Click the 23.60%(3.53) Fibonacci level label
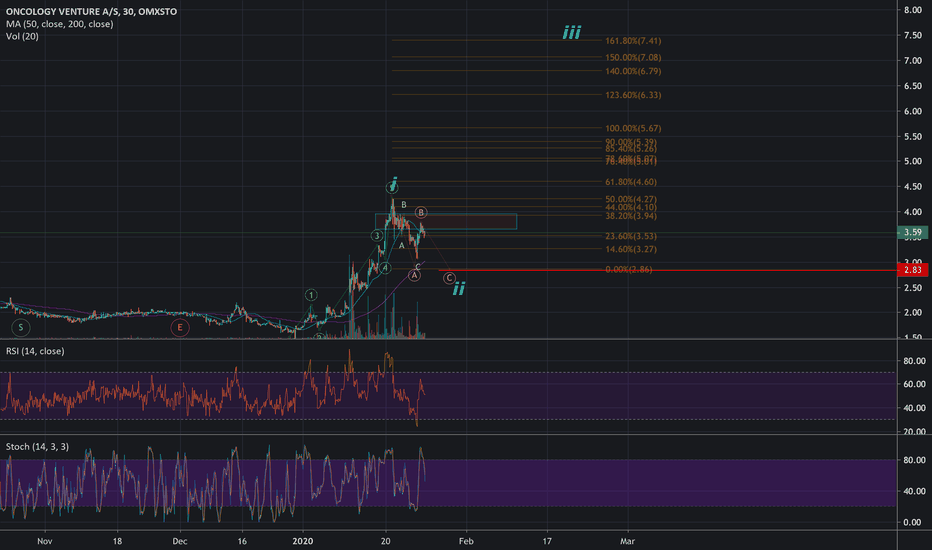Viewport: 932px width, 550px height. pos(631,236)
